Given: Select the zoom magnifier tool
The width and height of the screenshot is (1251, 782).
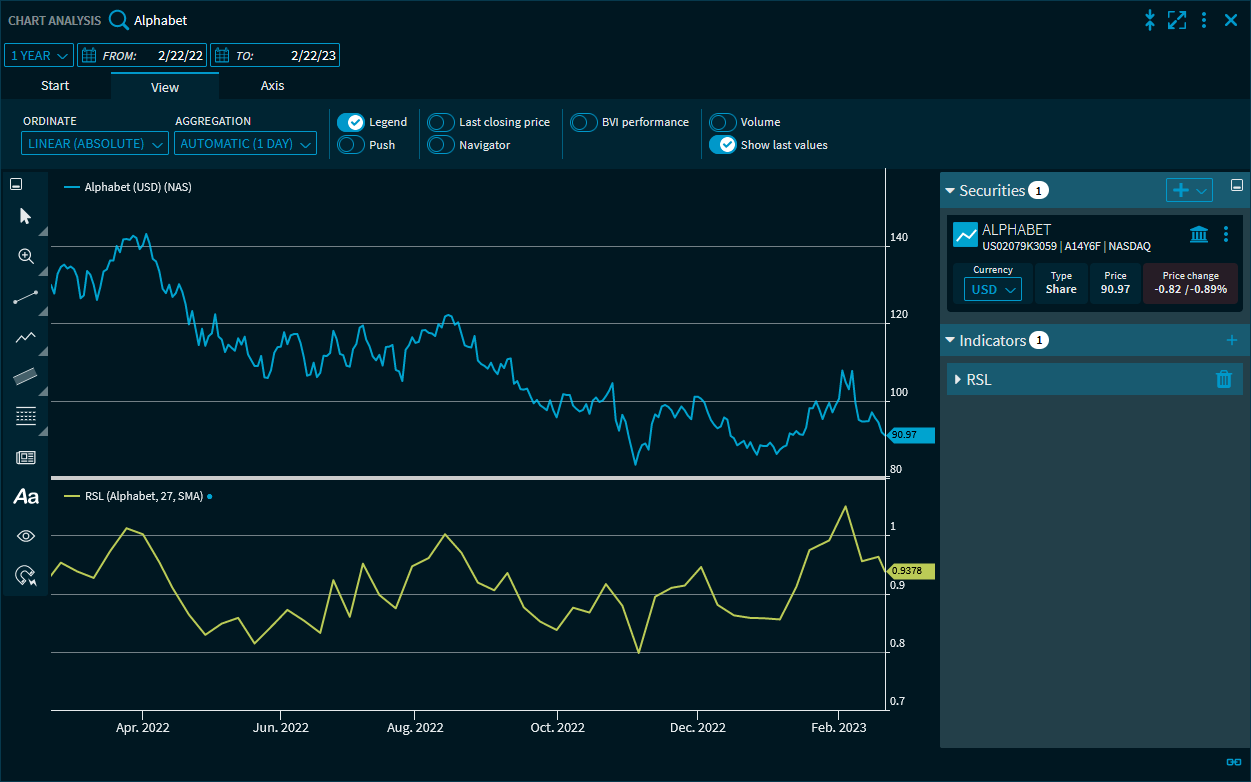Looking at the screenshot, I should coord(26,256).
